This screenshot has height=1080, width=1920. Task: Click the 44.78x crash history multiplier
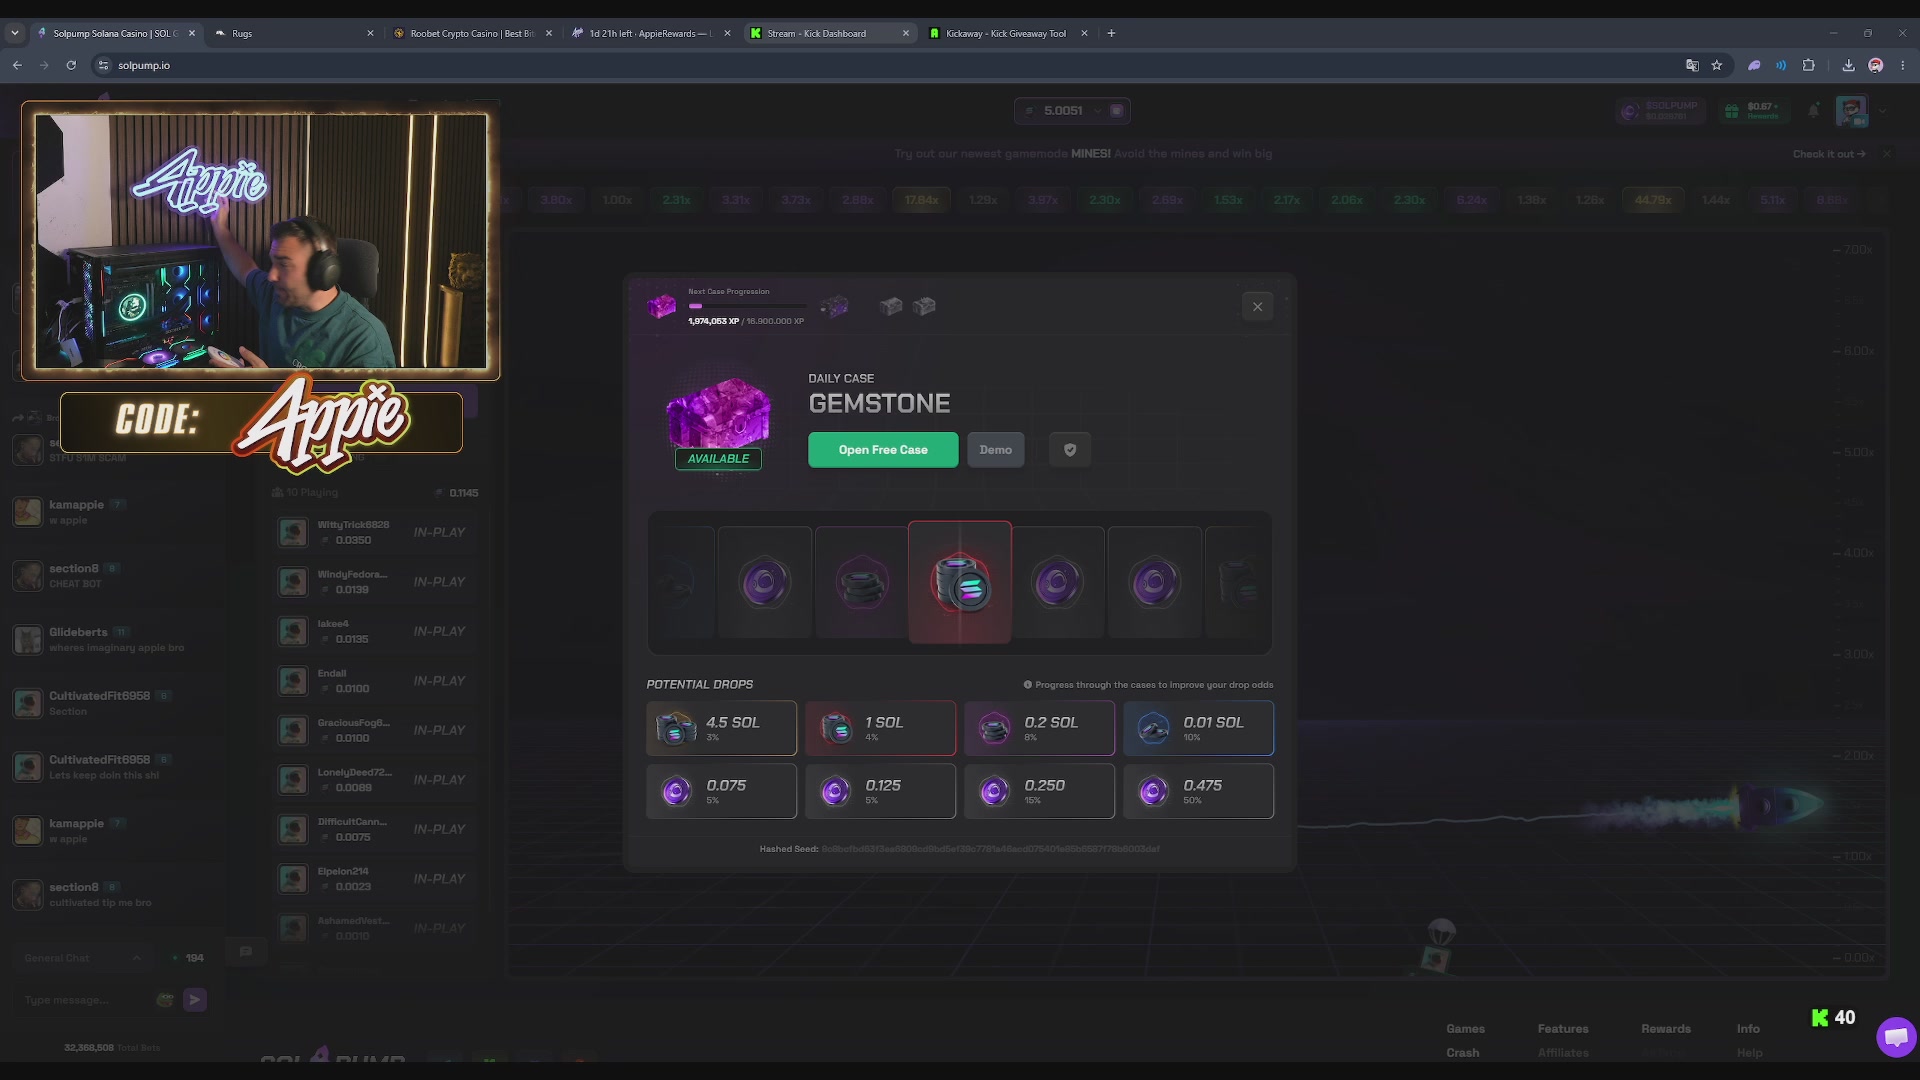[1653, 200]
